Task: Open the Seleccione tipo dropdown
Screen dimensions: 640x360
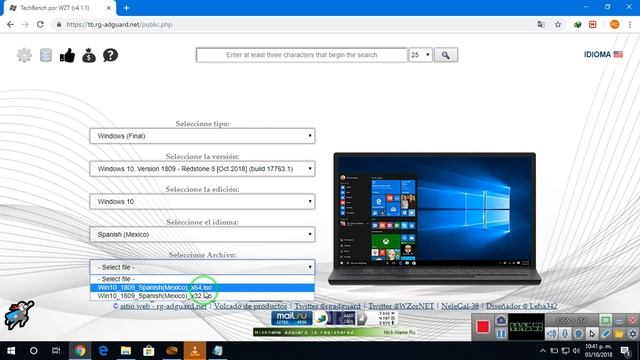Action: coord(202,136)
